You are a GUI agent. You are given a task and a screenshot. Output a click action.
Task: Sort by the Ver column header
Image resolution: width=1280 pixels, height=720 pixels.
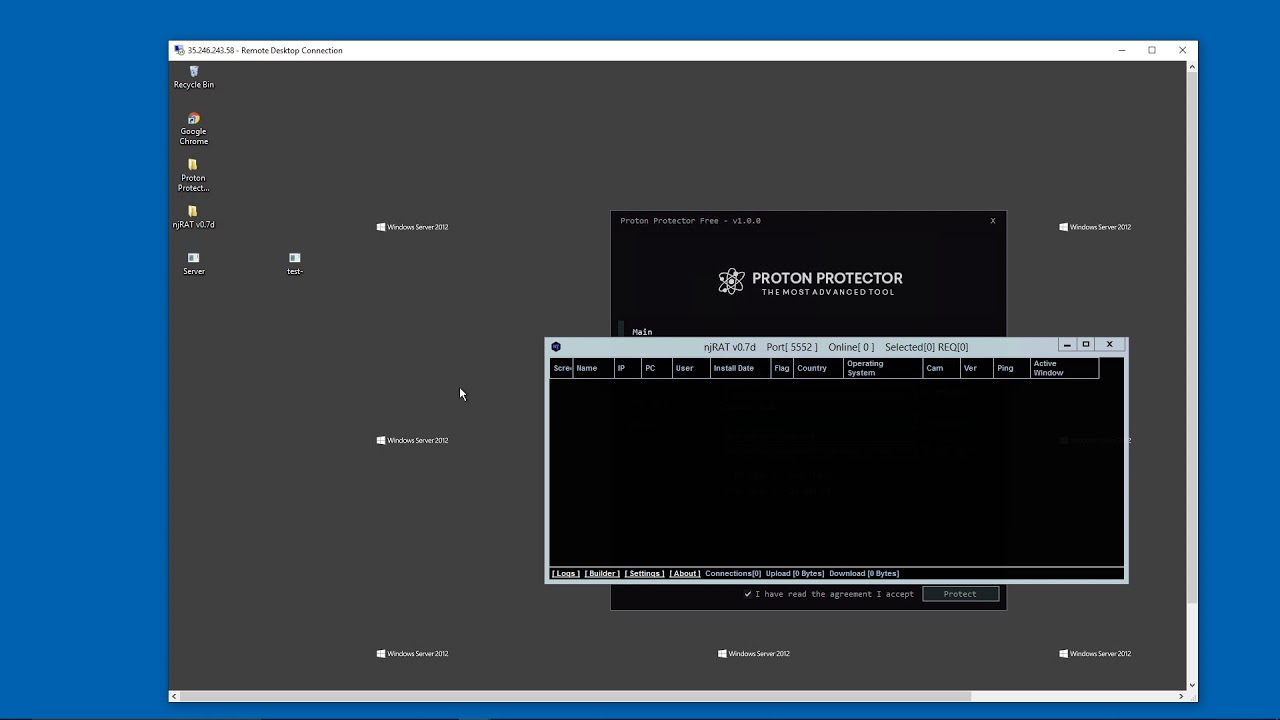coord(977,368)
